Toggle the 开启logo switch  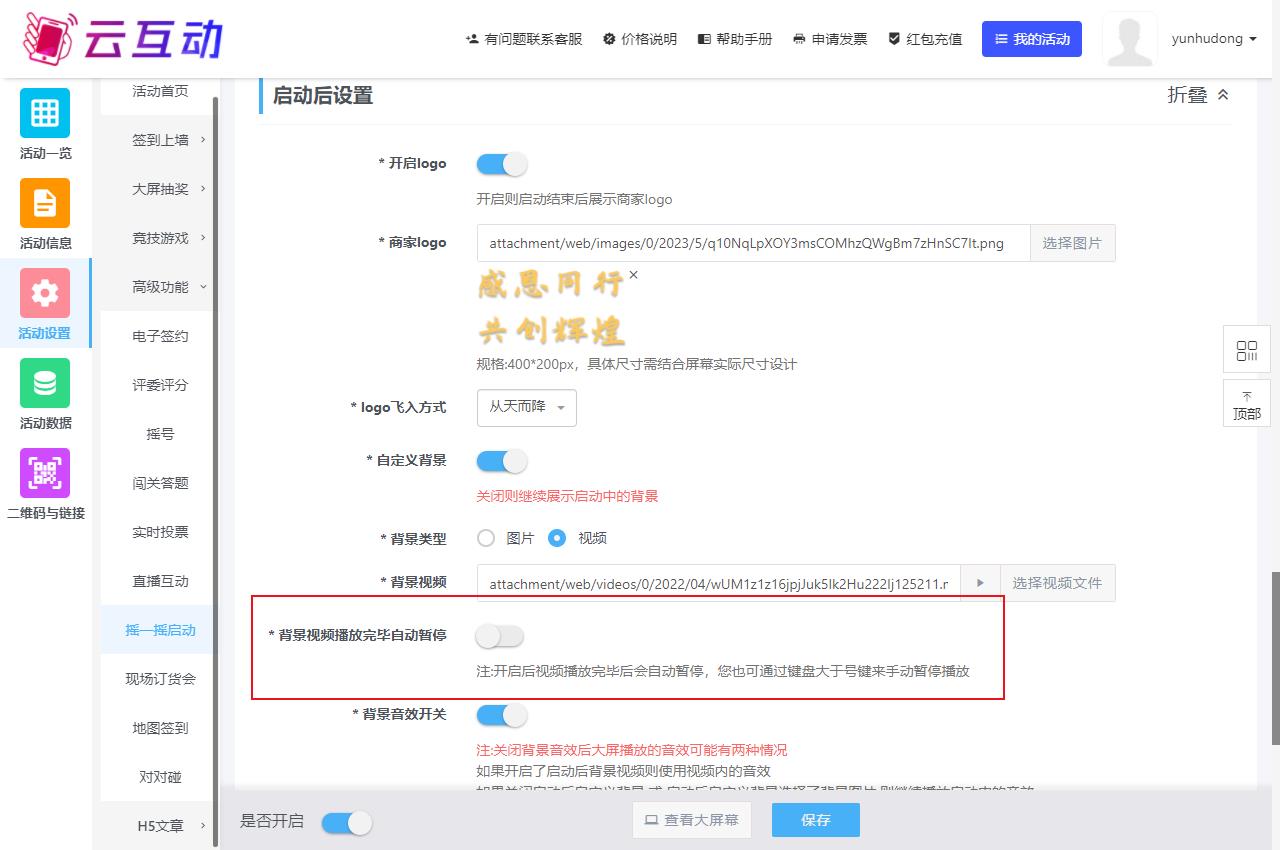(x=501, y=164)
